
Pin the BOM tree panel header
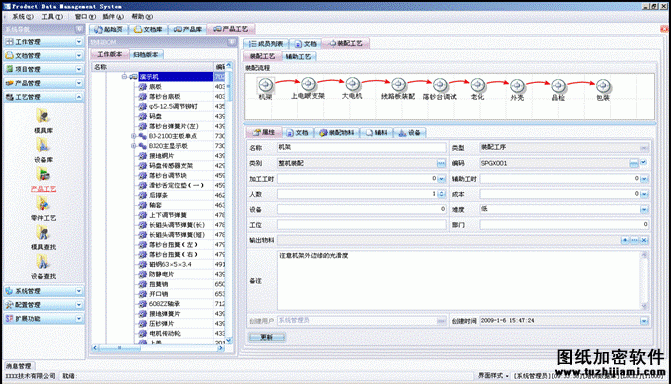(232, 42)
